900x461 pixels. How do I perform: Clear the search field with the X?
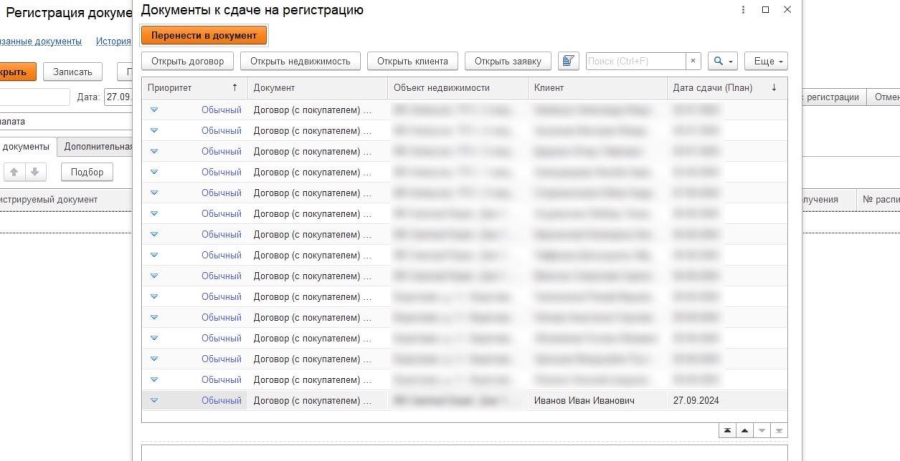point(694,61)
